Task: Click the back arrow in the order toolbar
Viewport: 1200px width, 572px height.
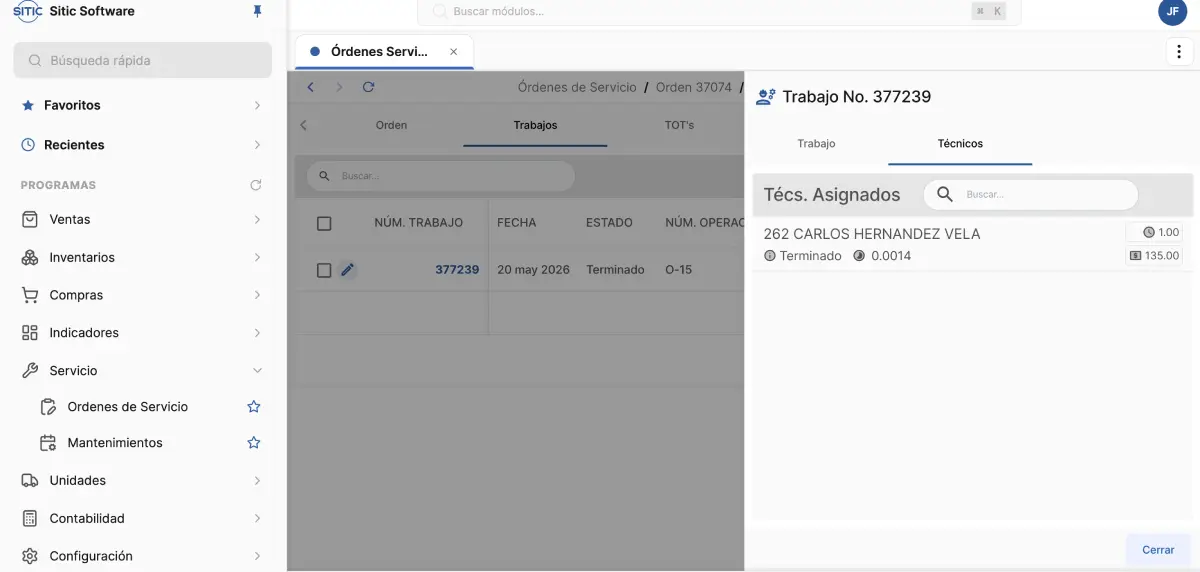Action: pyautogui.click(x=311, y=87)
